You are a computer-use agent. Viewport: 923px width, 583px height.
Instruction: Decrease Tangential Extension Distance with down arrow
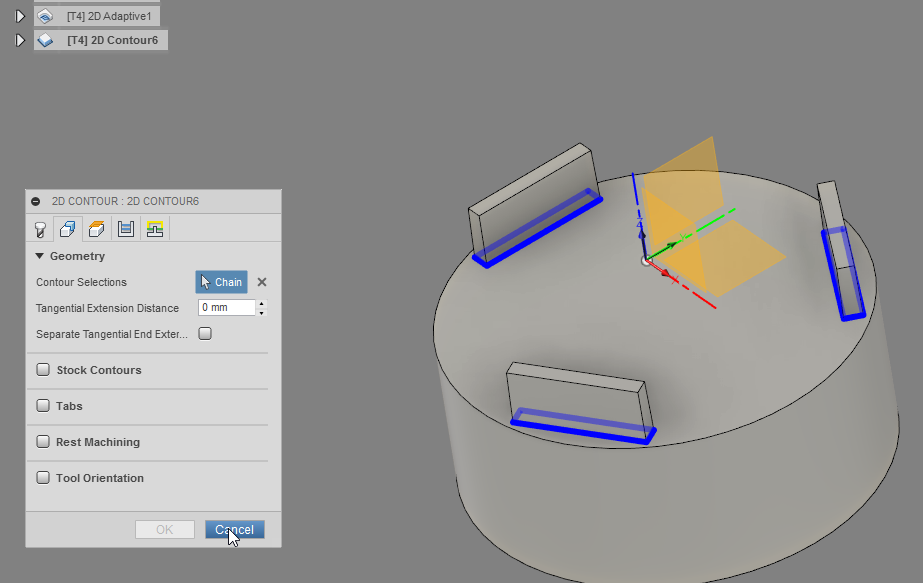[x=262, y=312]
